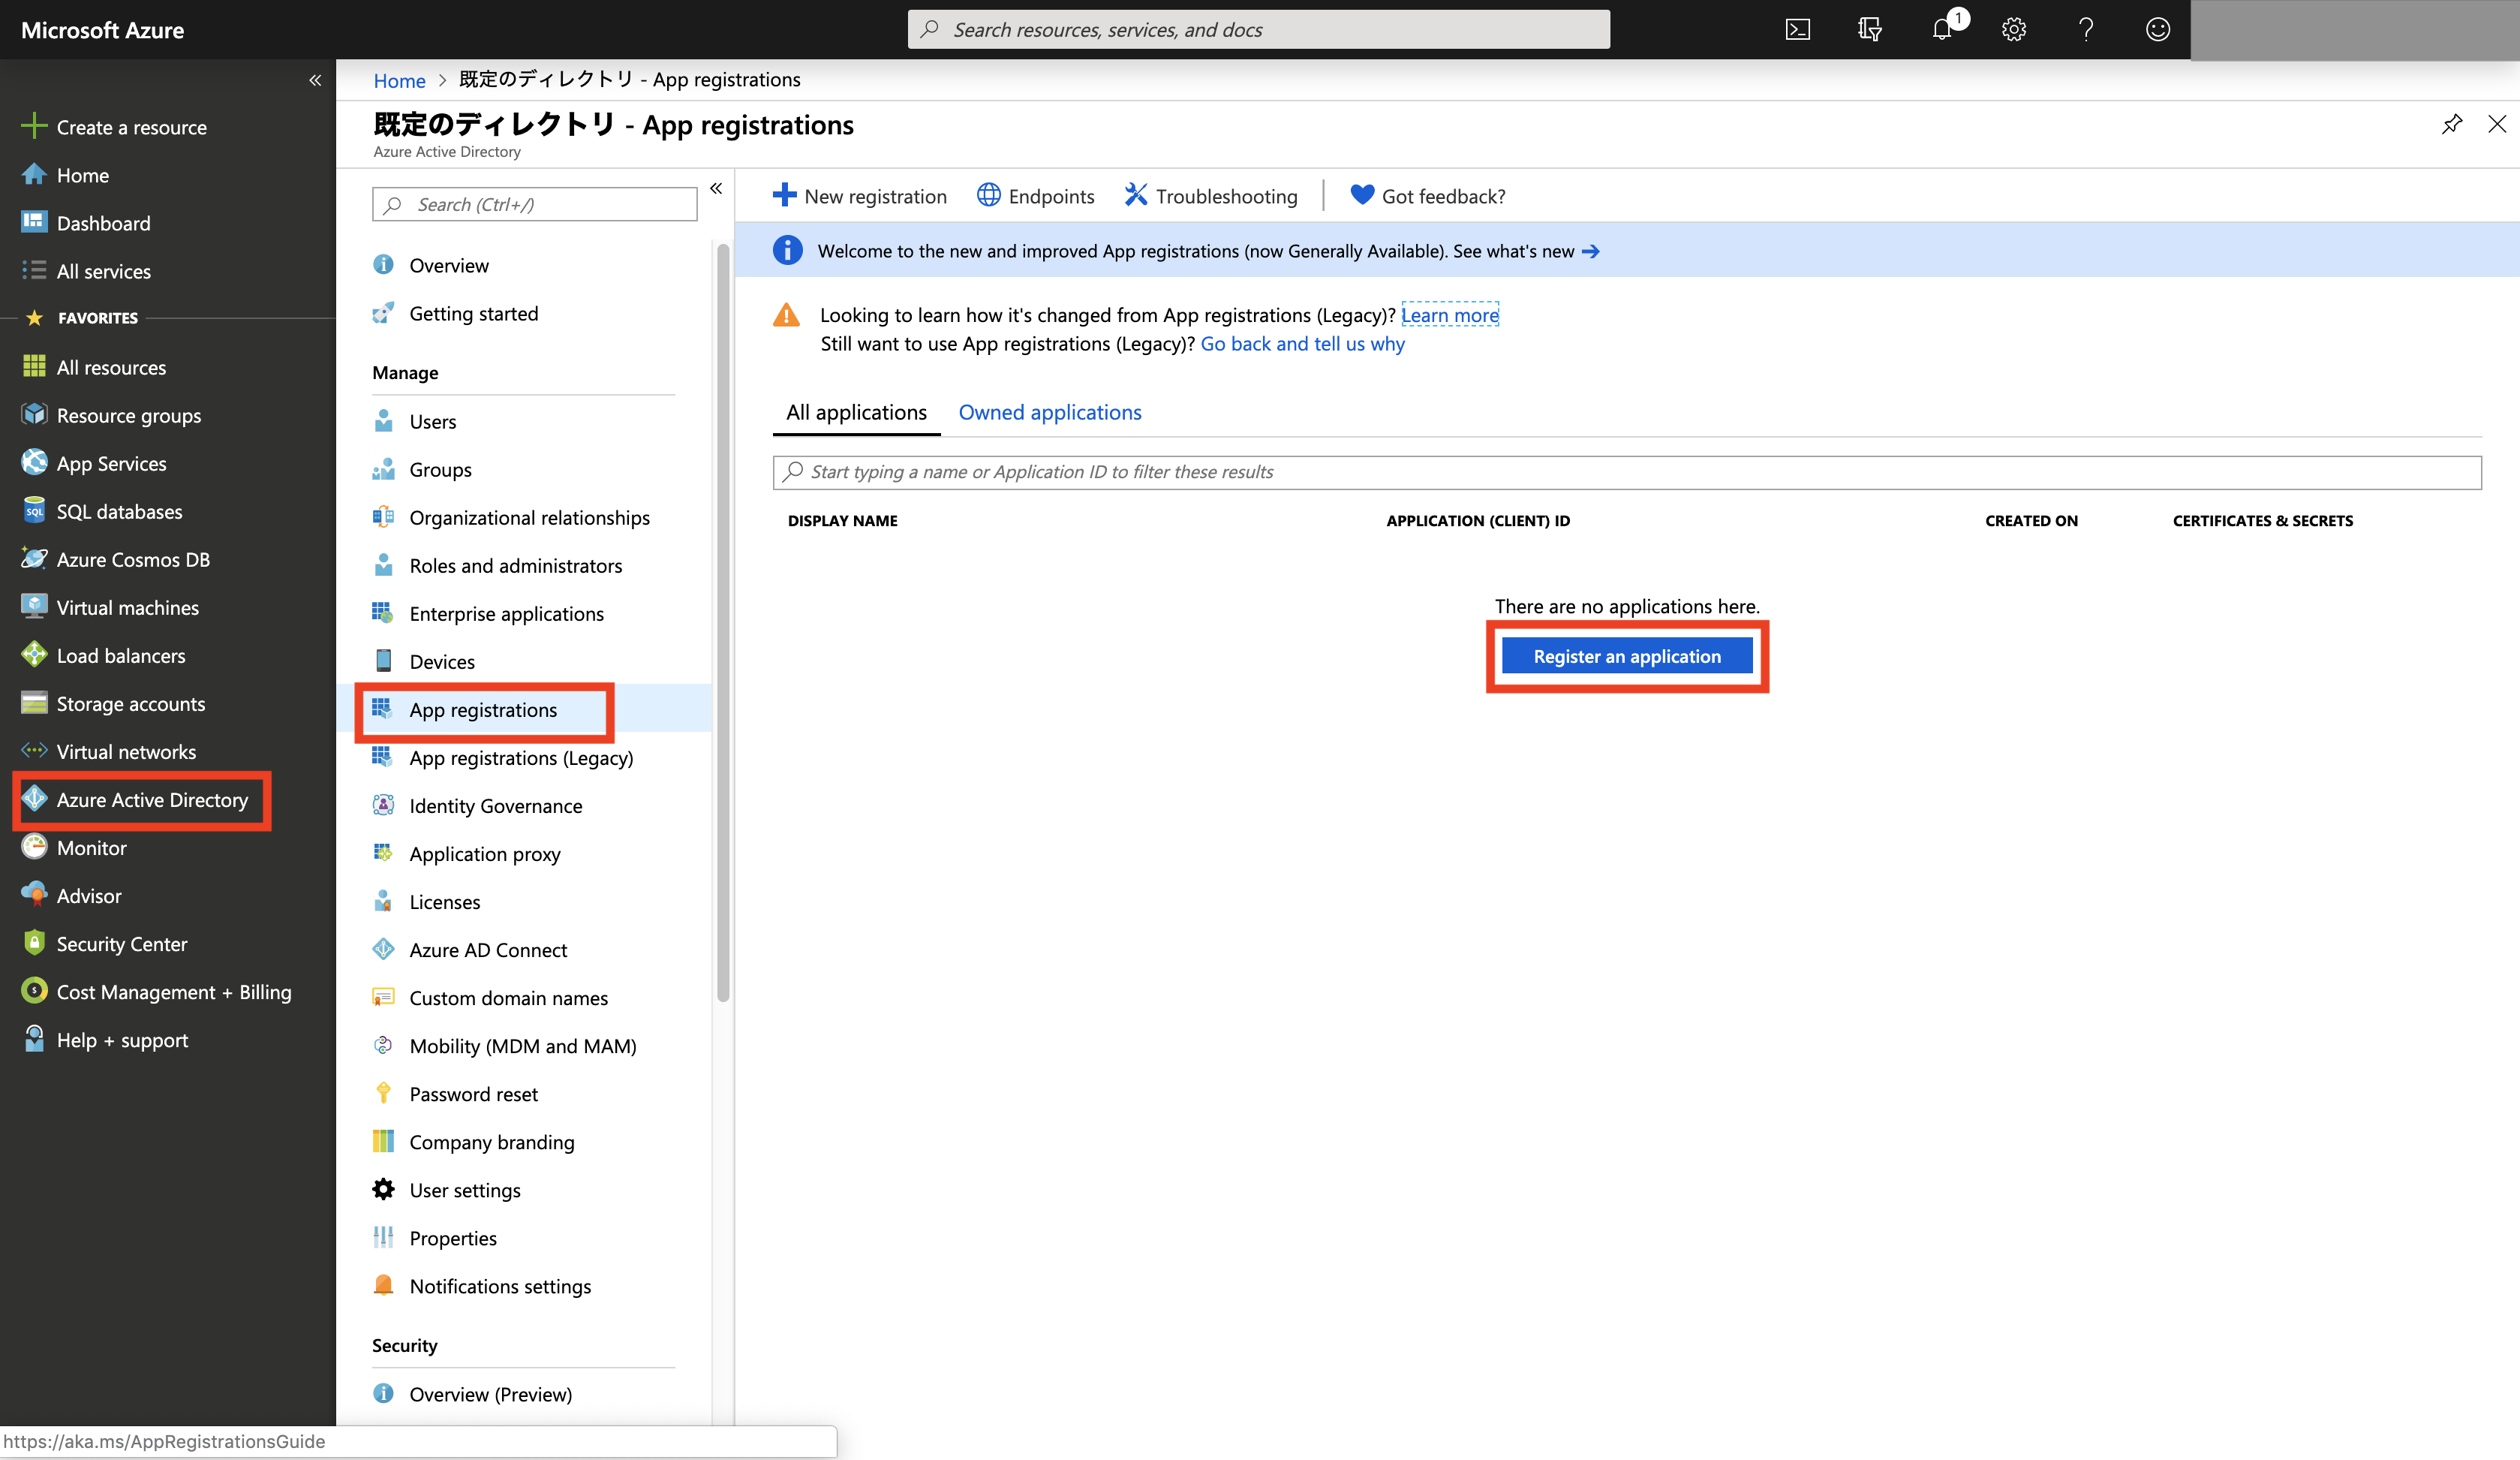This screenshot has width=2520, height=1460.
Task: Open the help question mark icon
Action: pos(2086,29)
